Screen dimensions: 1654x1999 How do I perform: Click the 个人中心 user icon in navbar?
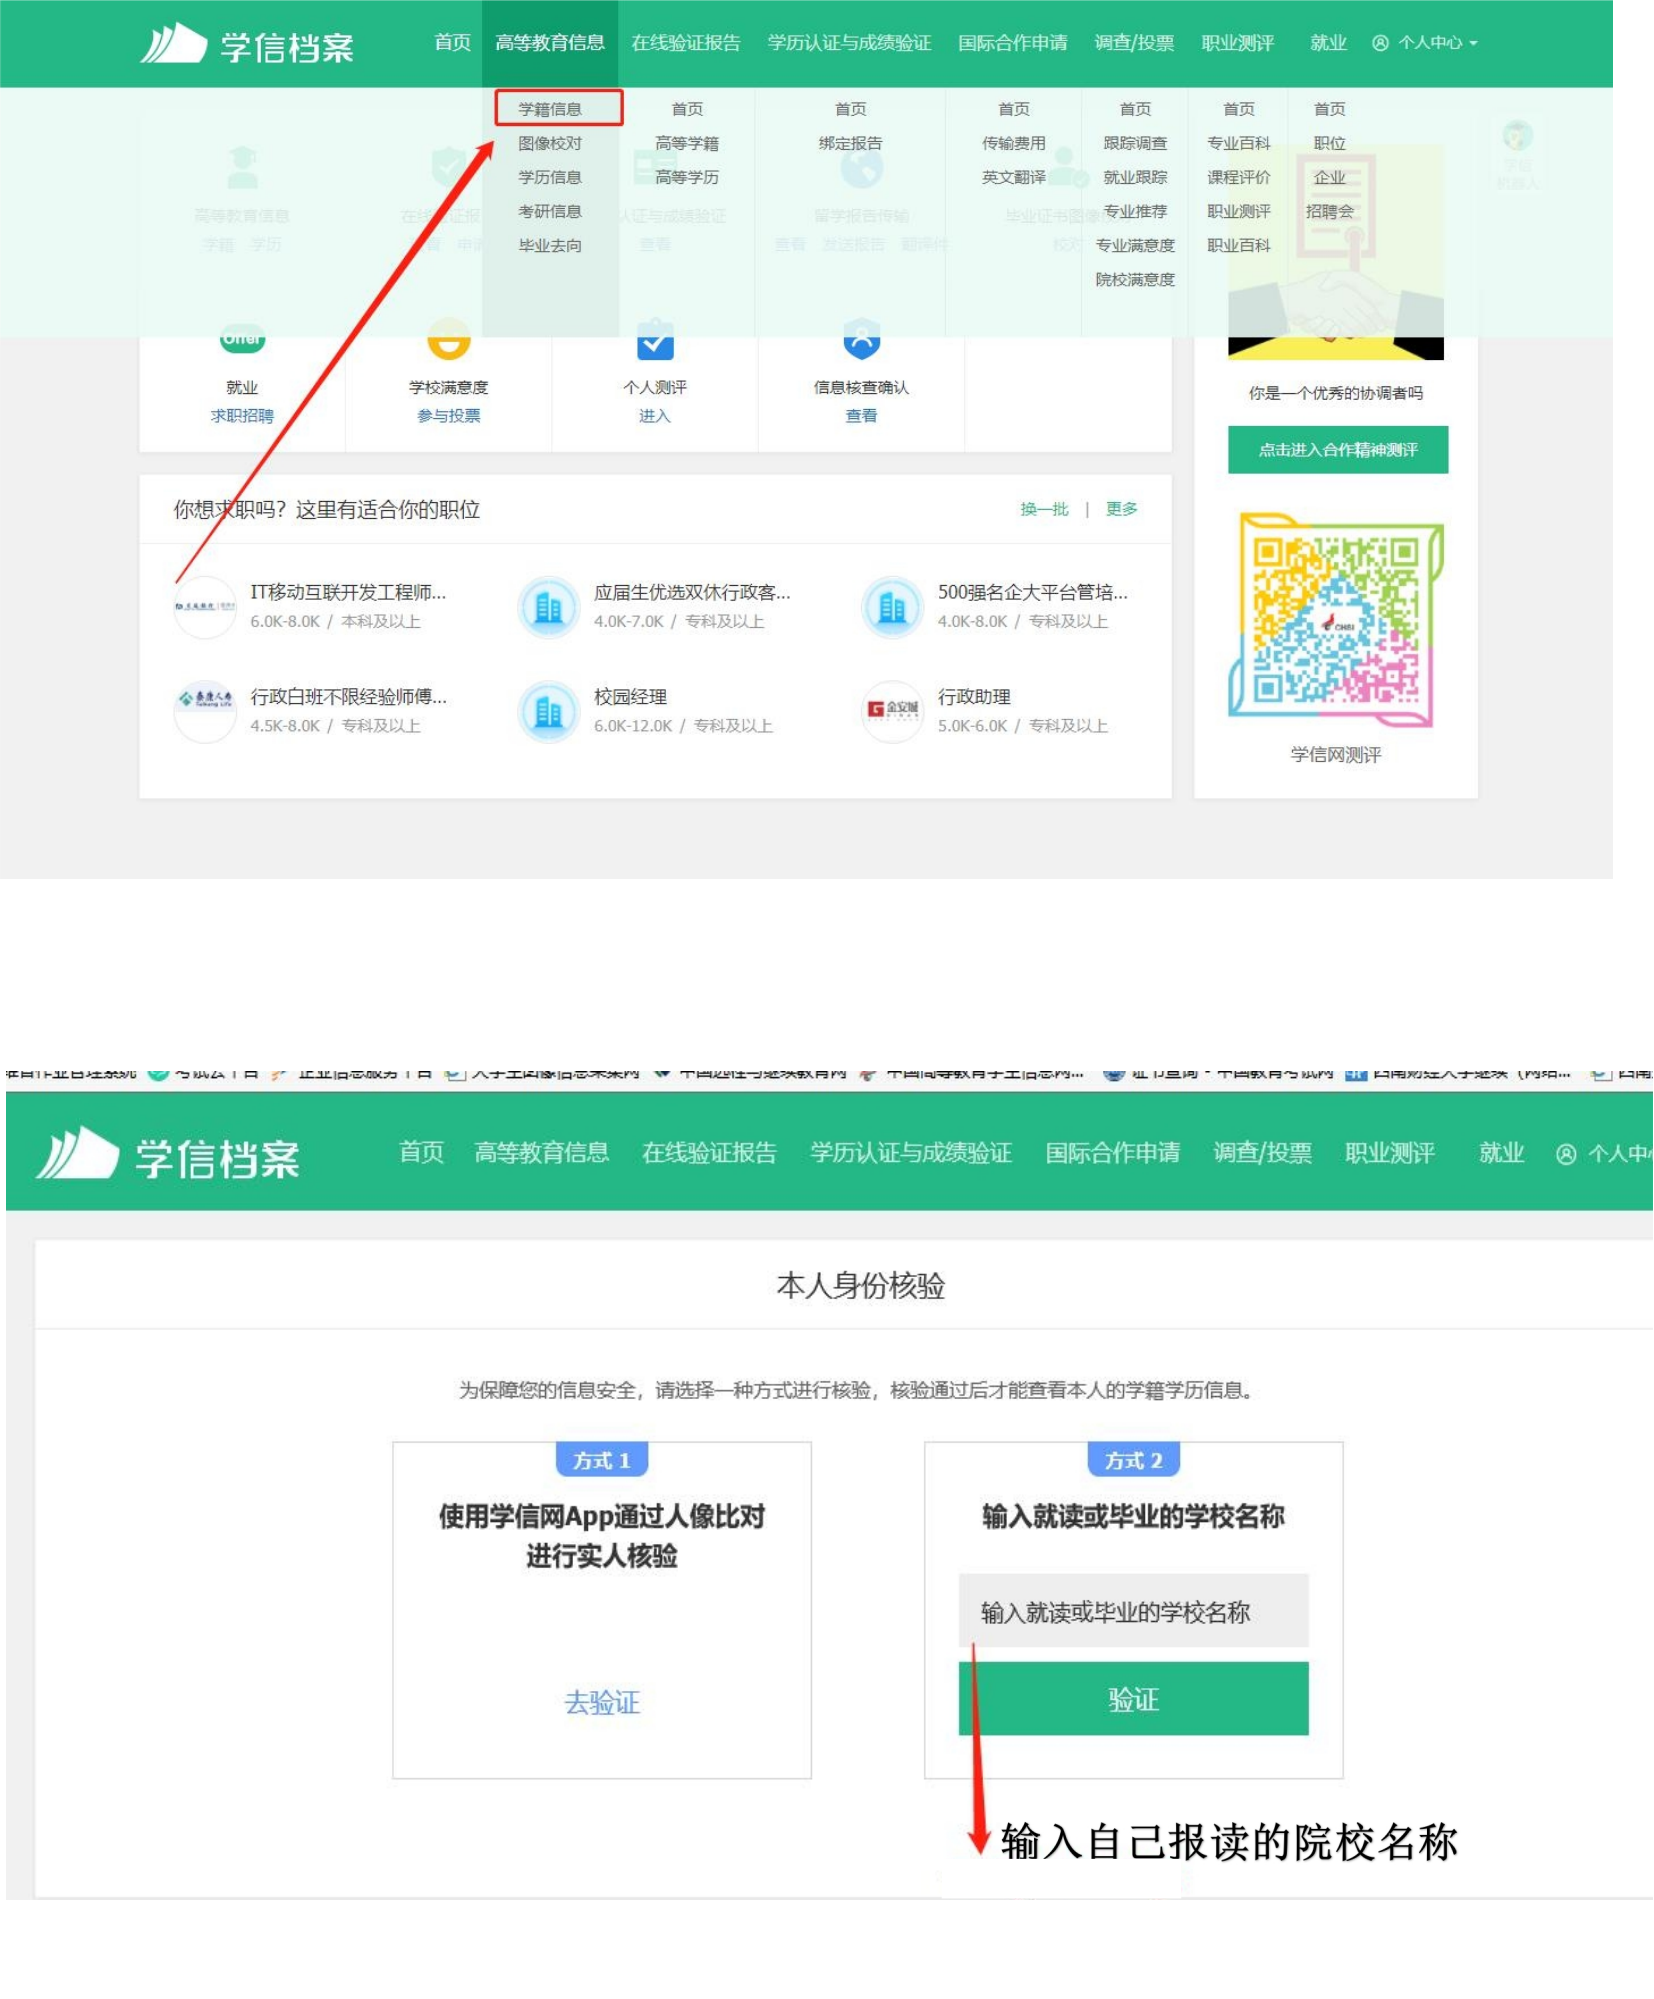point(1382,43)
